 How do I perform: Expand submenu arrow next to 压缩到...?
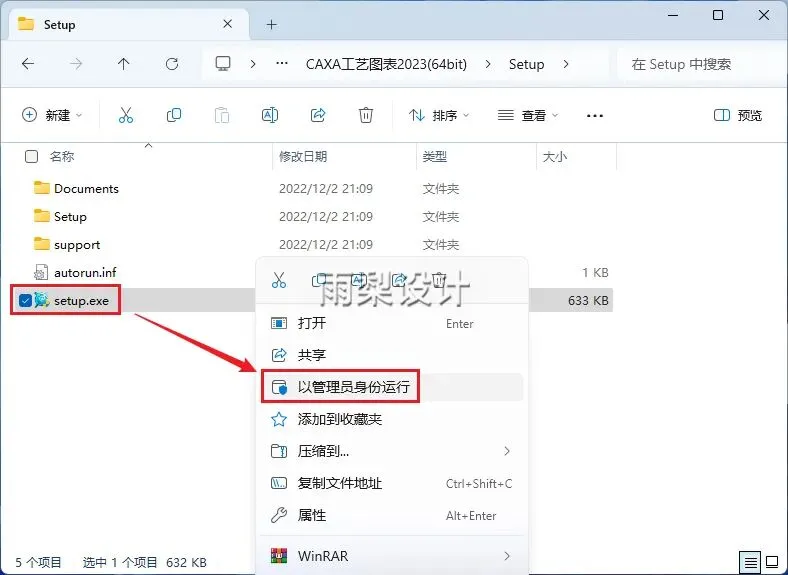coord(507,451)
